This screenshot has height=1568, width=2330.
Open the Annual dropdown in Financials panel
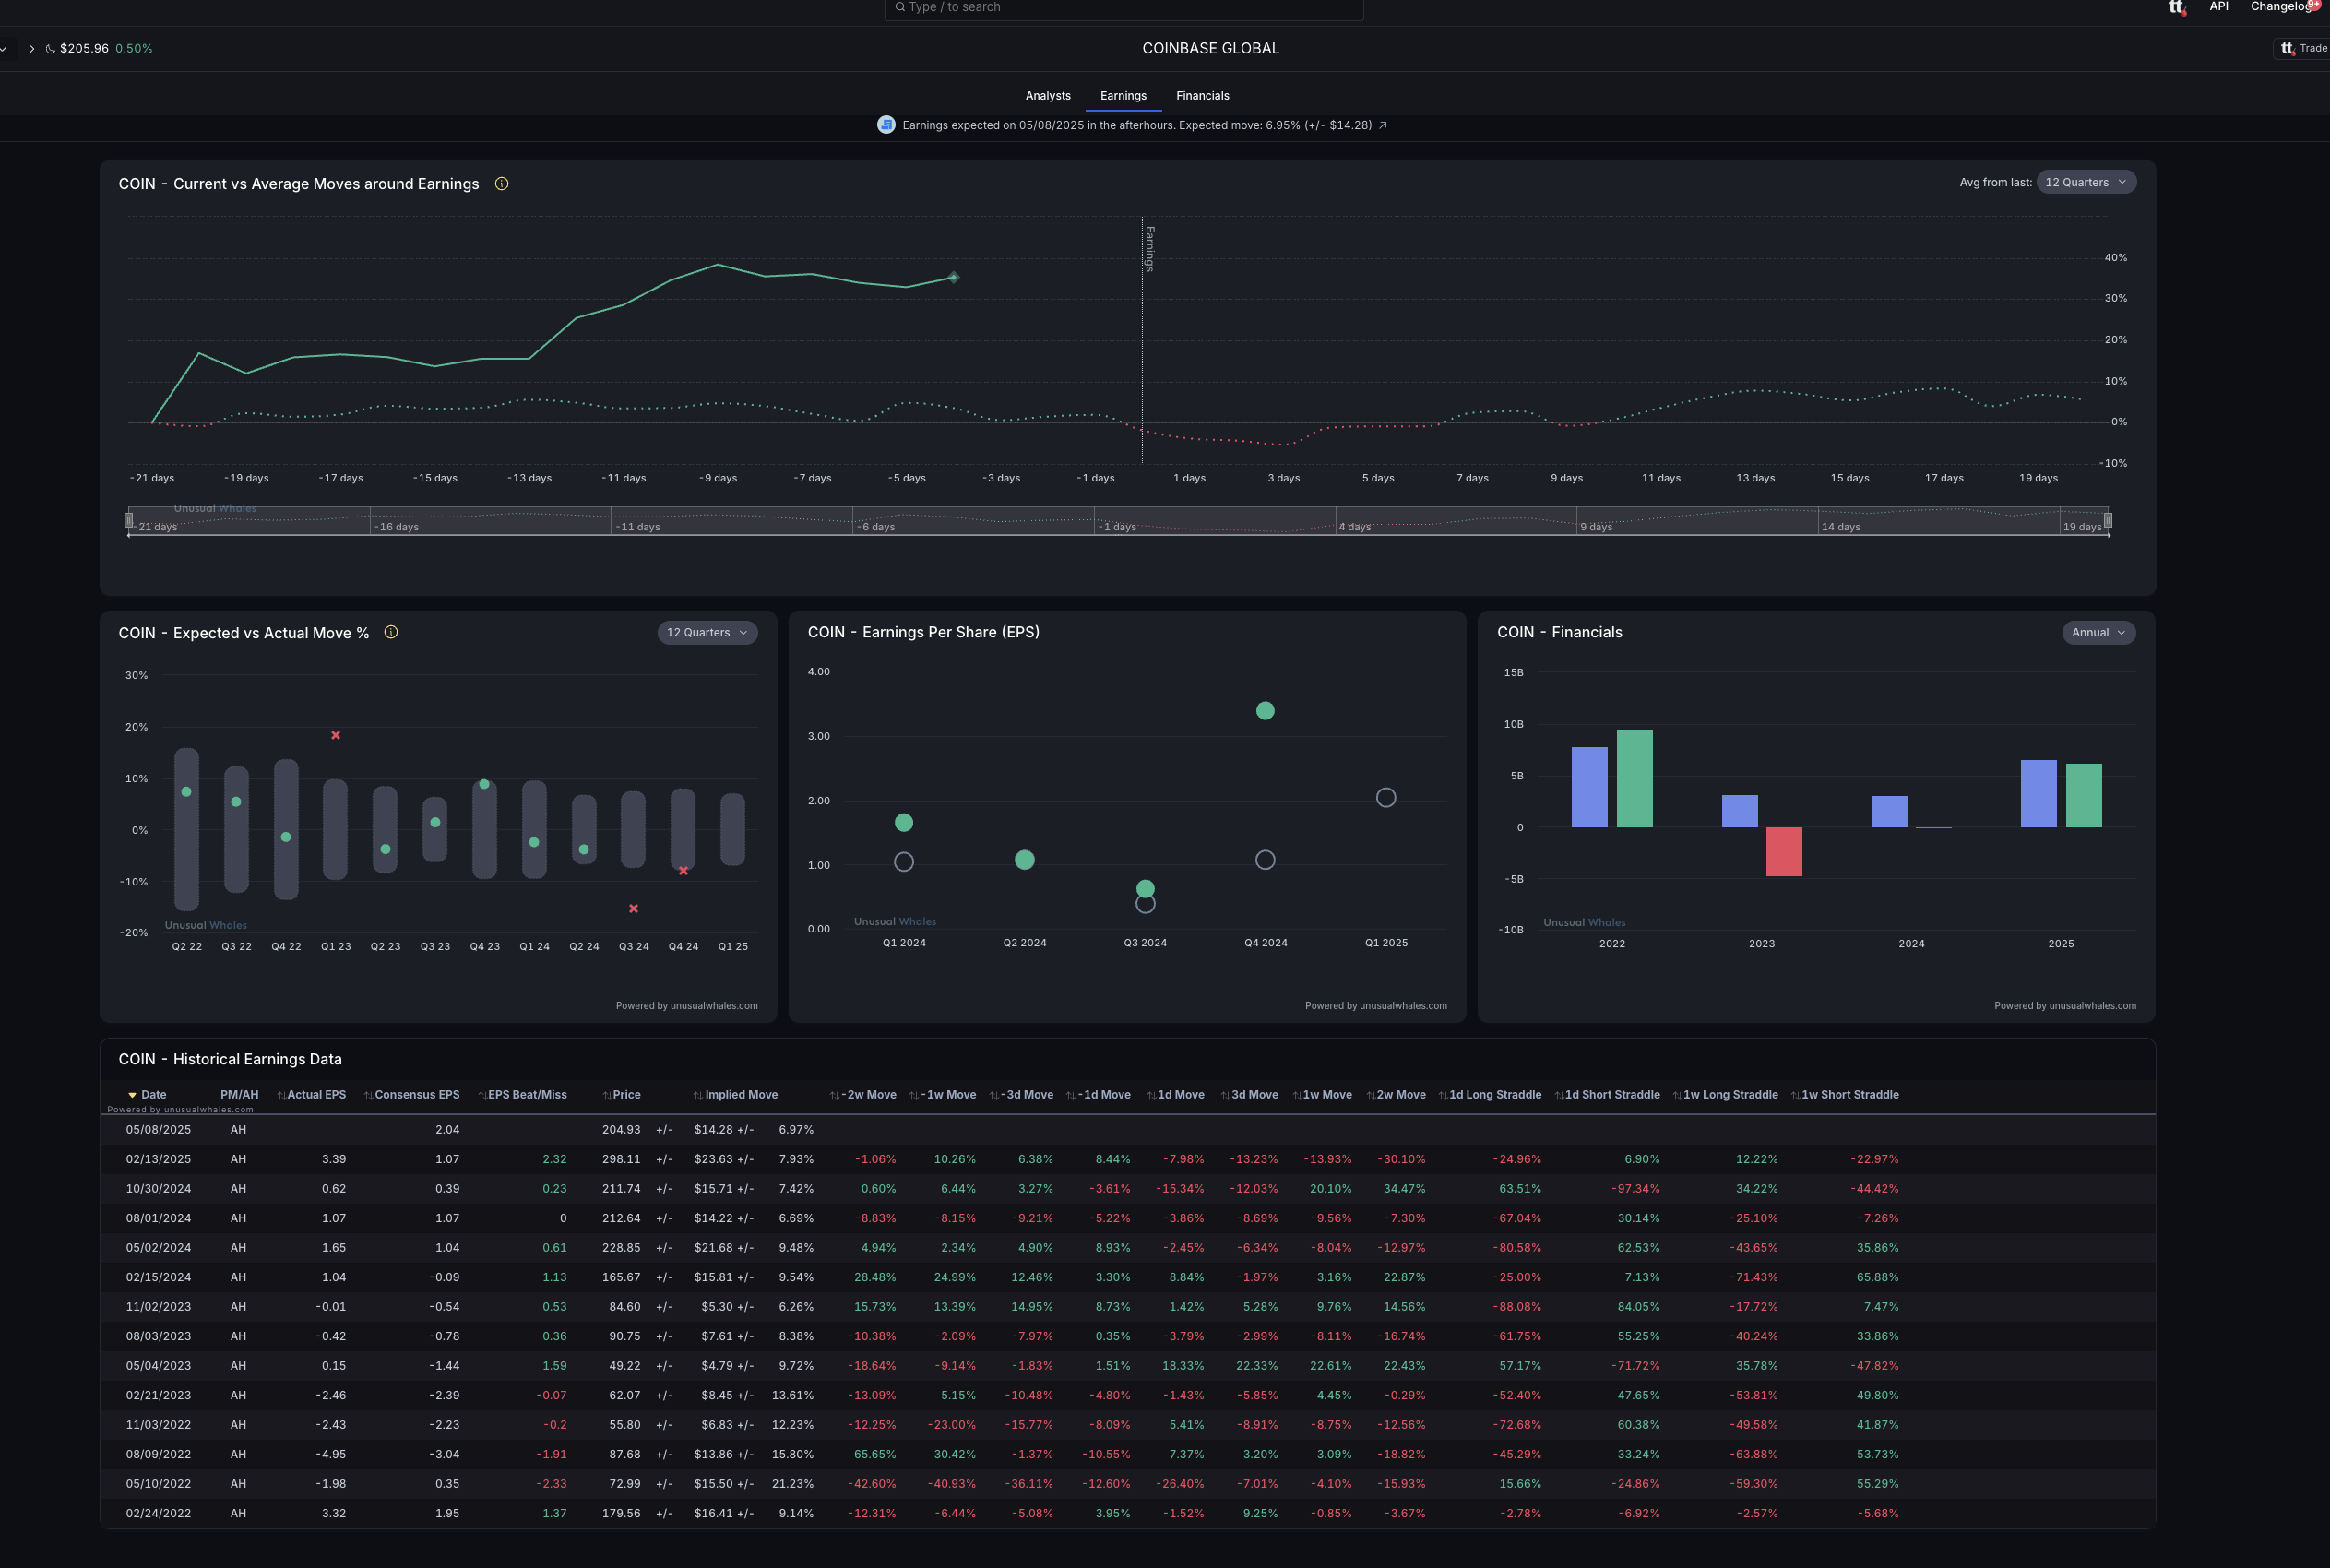click(2098, 632)
